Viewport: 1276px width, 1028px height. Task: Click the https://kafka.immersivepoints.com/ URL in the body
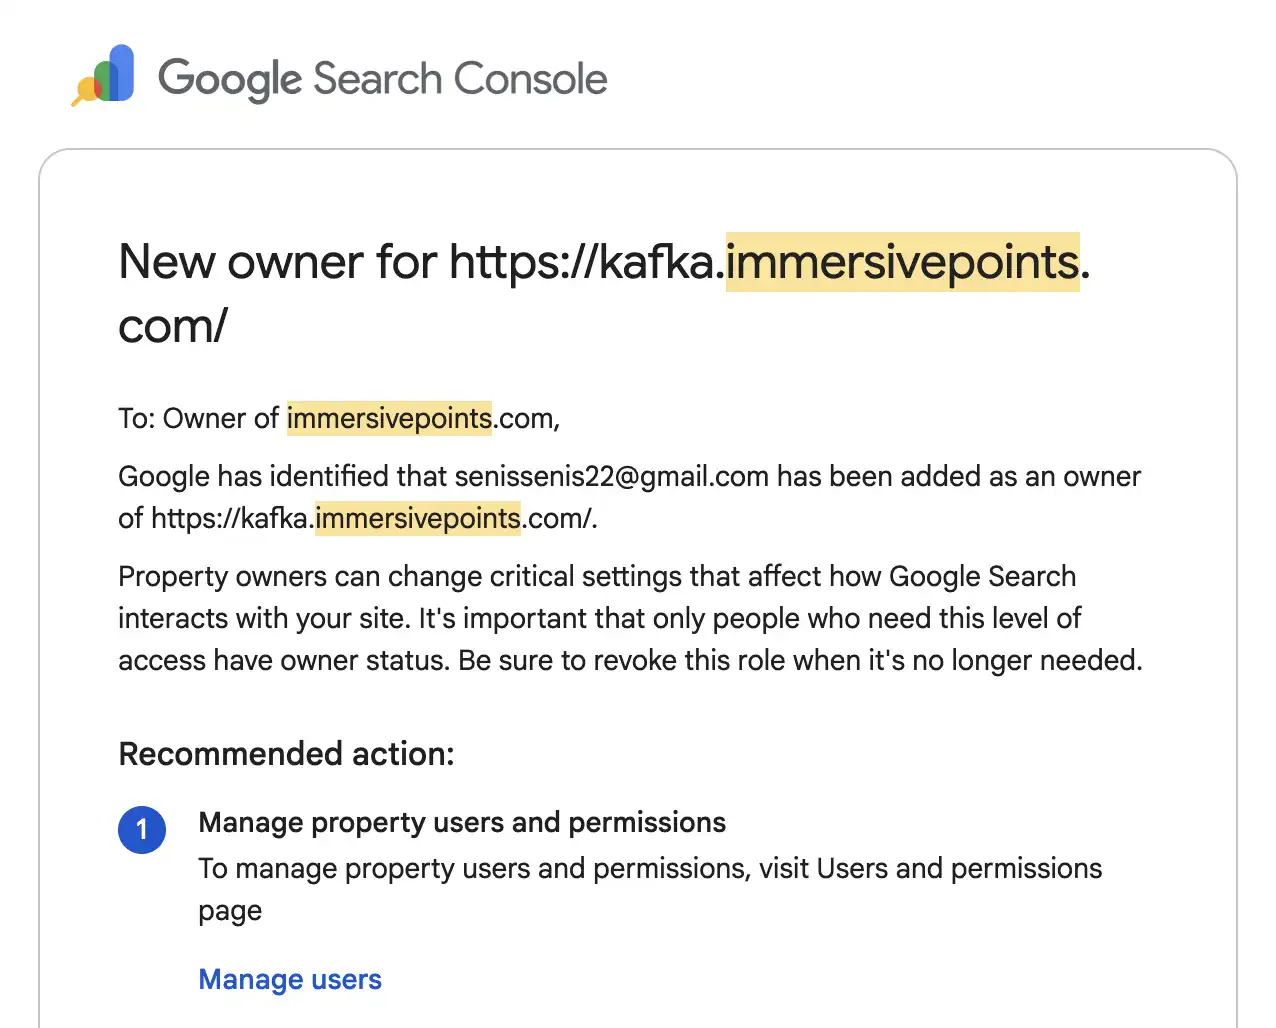(374, 518)
